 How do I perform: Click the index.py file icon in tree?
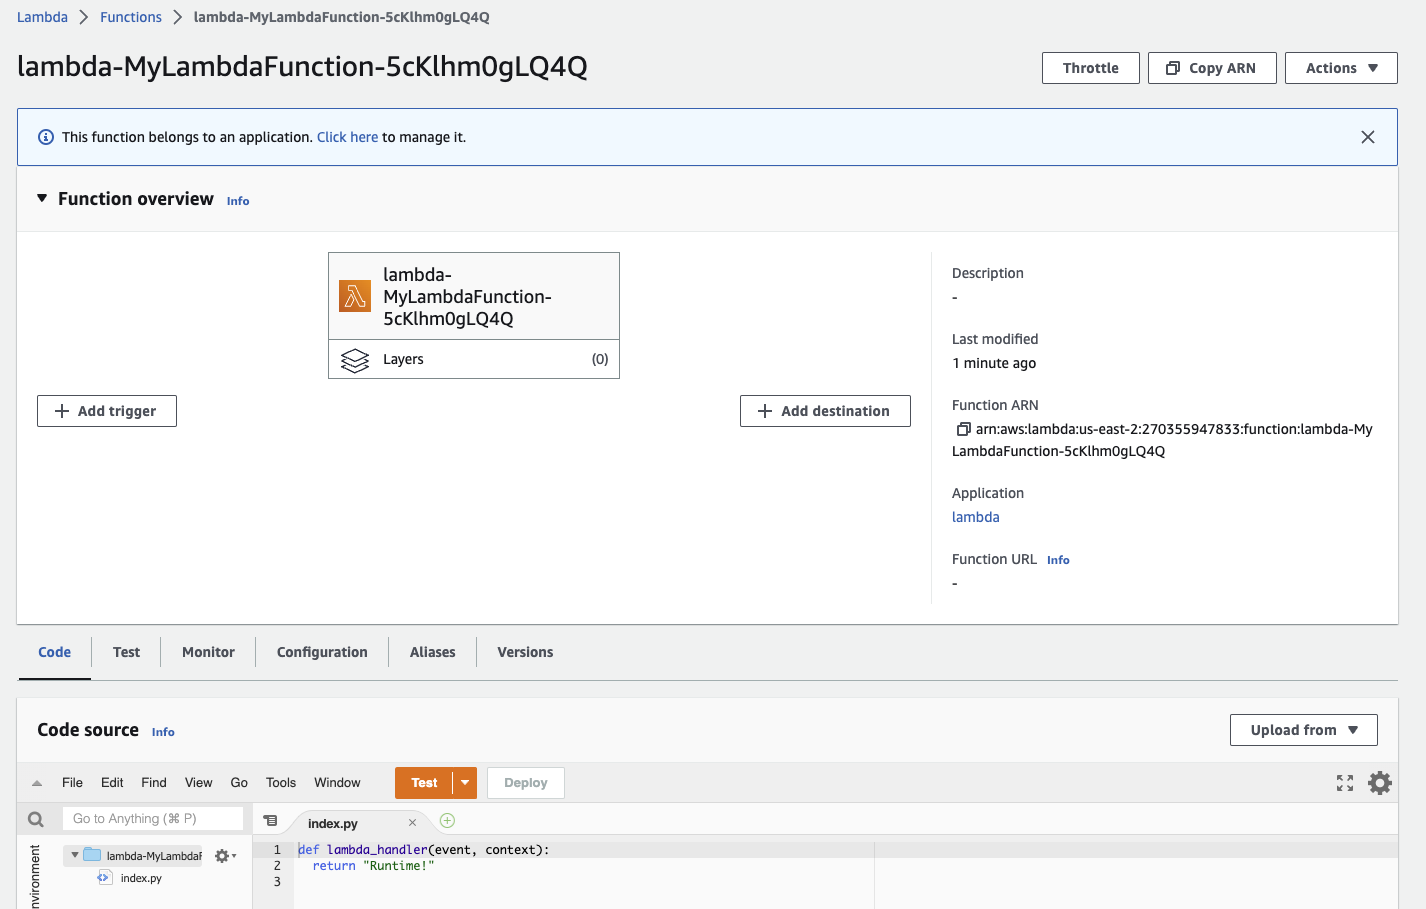(104, 878)
